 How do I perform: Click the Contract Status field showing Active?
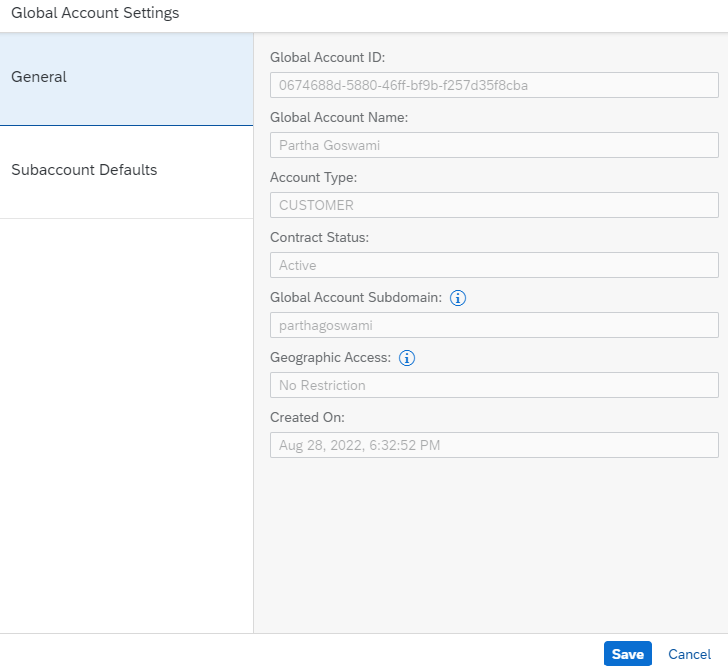click(x=494, y=265)
